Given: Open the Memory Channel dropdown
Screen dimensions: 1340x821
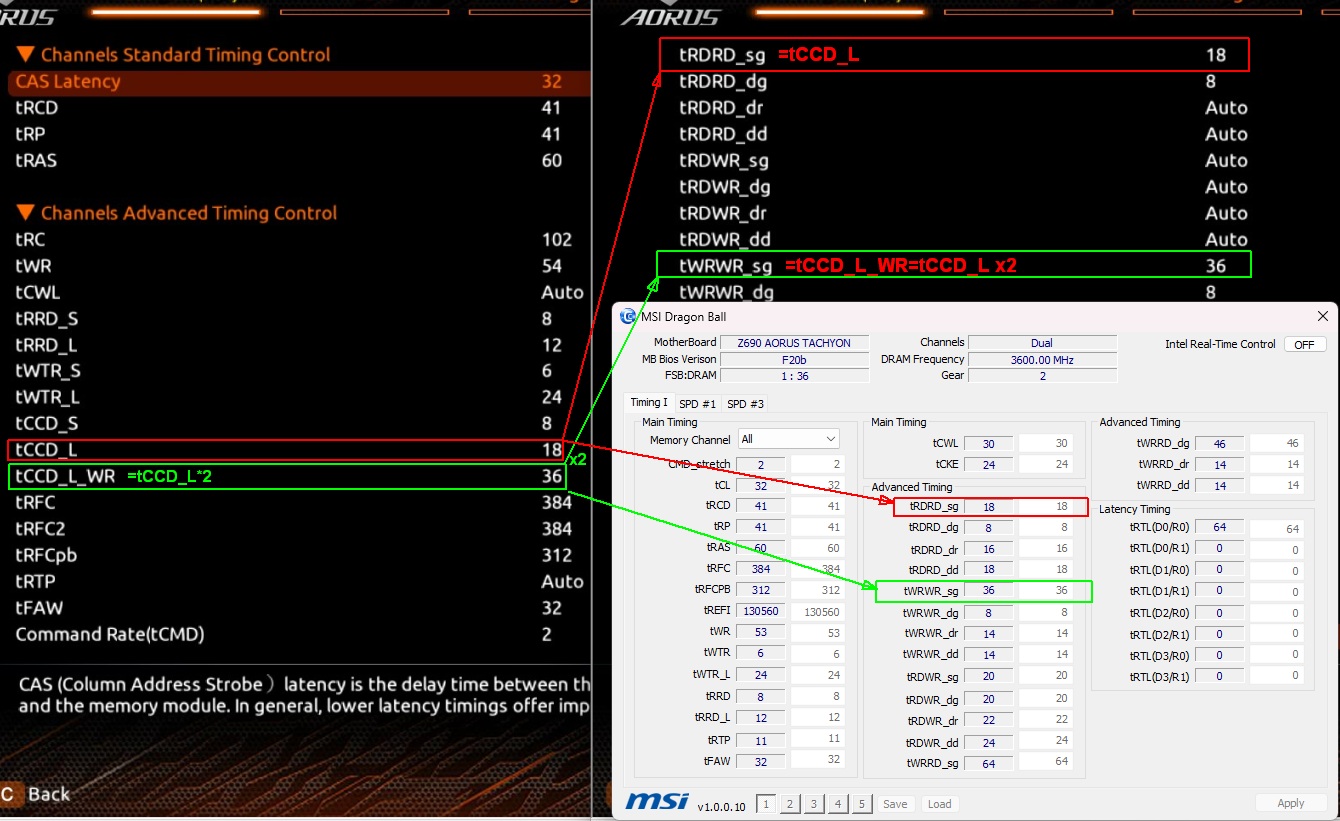Looking at the screenshot, I should (x=789, y=439).
